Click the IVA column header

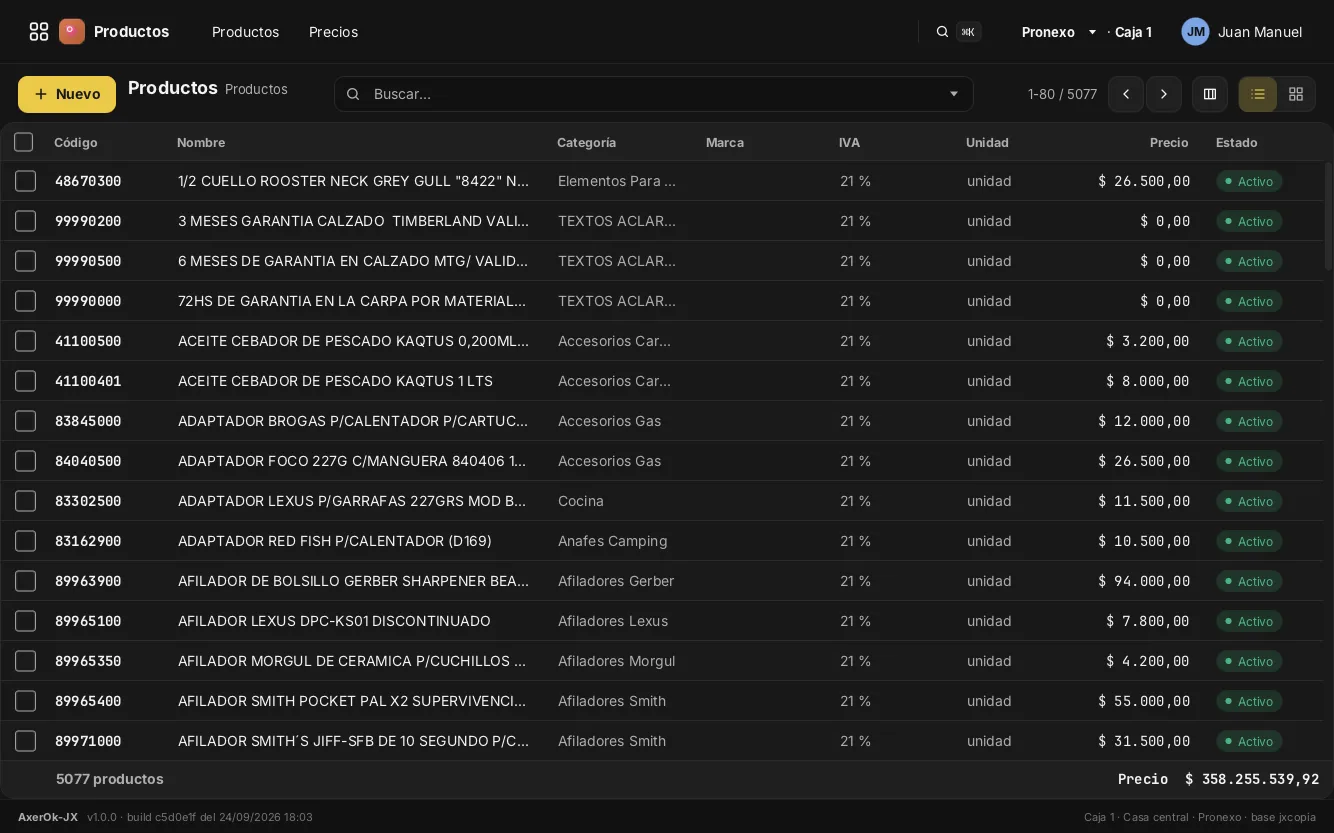(x=849, y=142)
